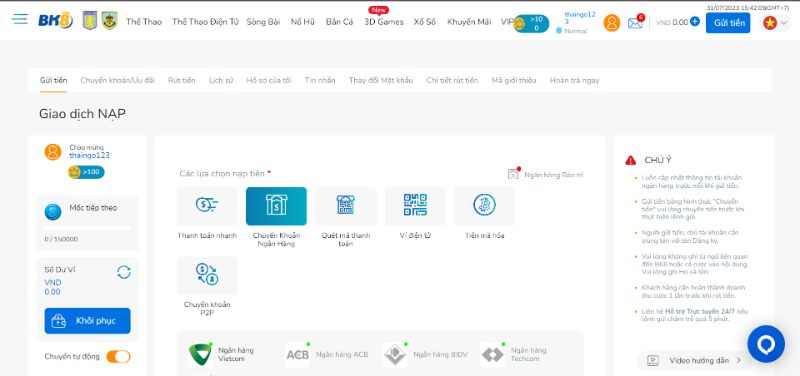Click the Khôi phục button

click(87, 321)
